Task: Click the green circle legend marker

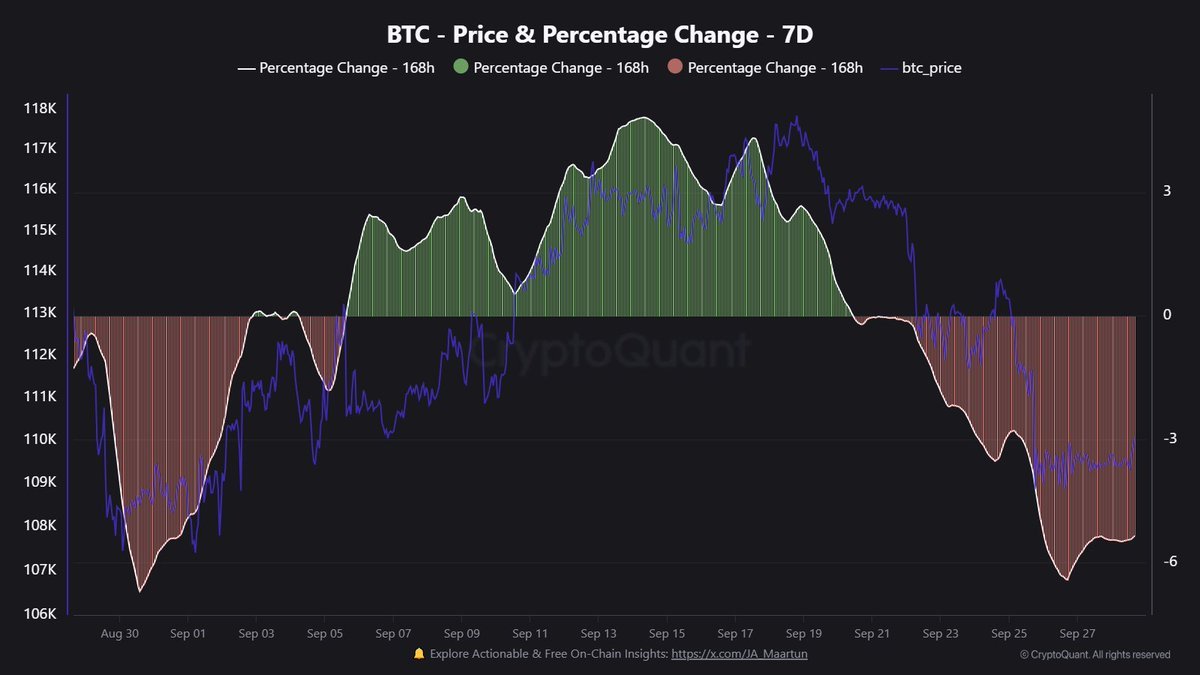Action: click(x=460, y=68)
